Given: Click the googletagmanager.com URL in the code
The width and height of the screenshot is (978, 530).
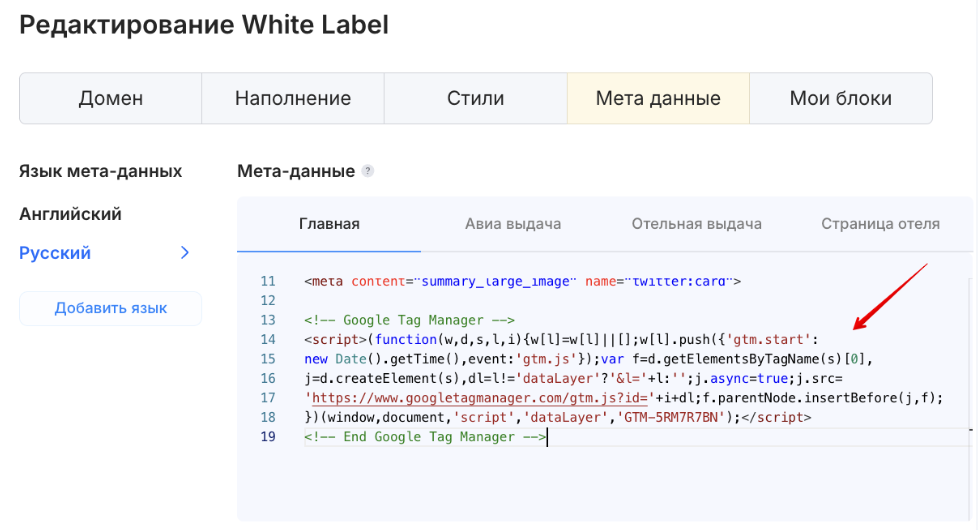Looking at the screenshot, I should click(x=479, y=398).
